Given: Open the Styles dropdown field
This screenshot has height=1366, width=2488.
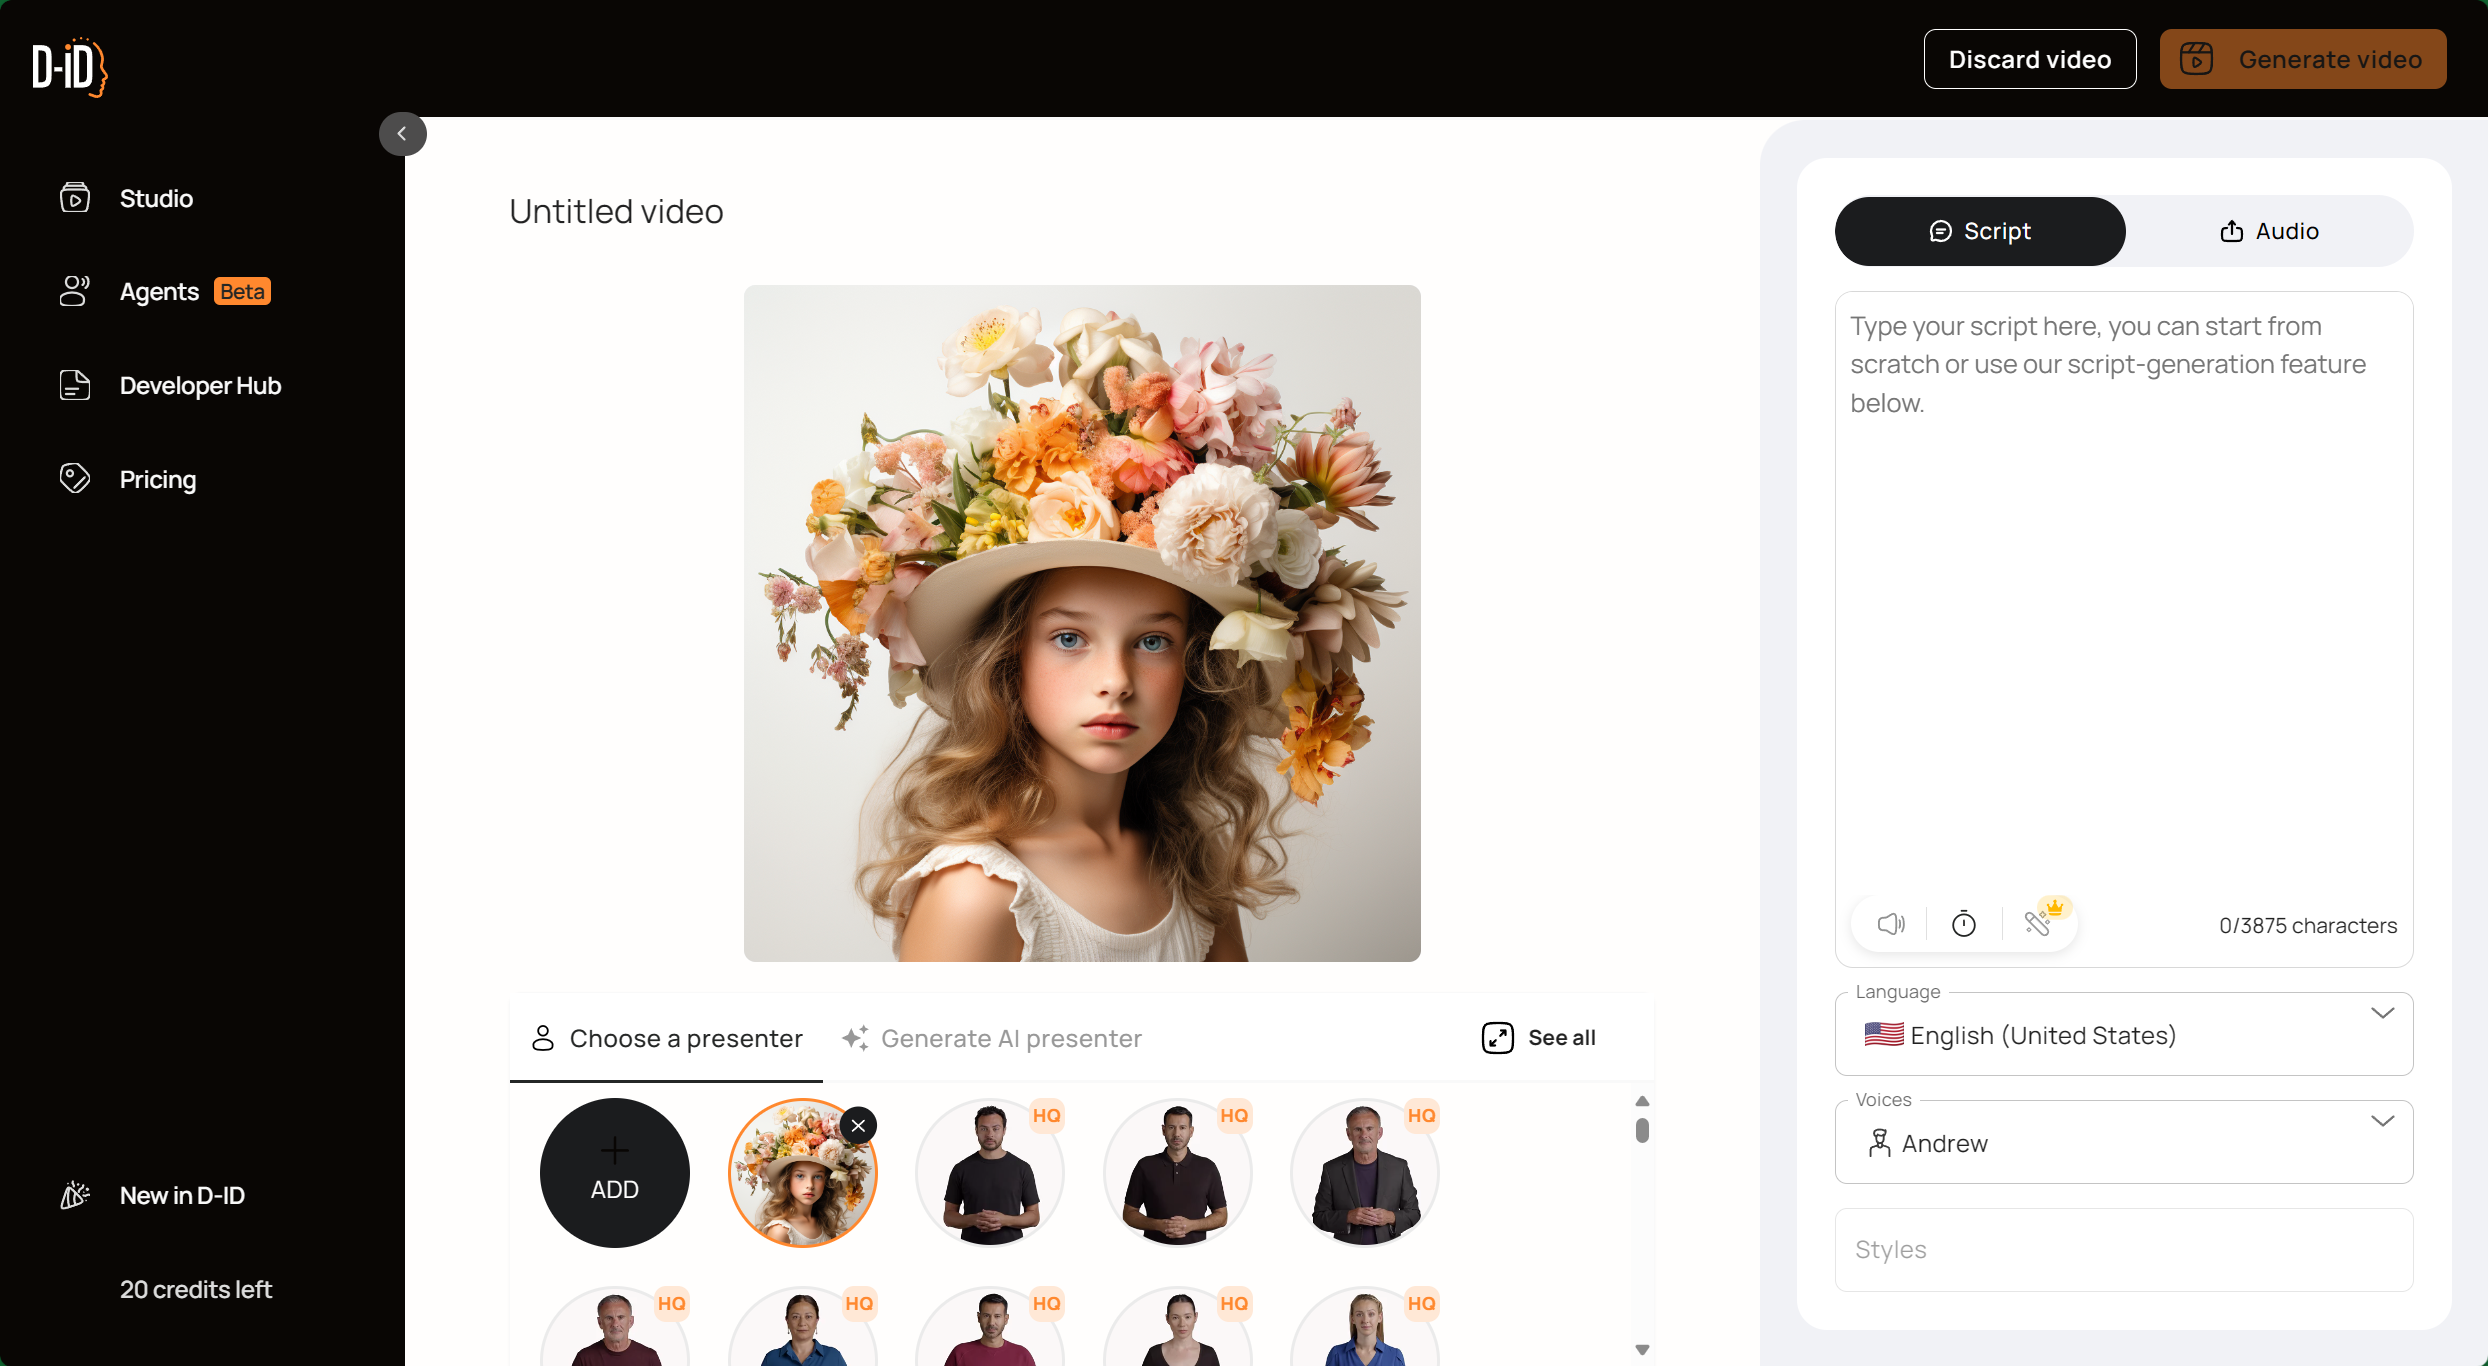Looking at the screenshot, I should (x=2123, y=1250).
